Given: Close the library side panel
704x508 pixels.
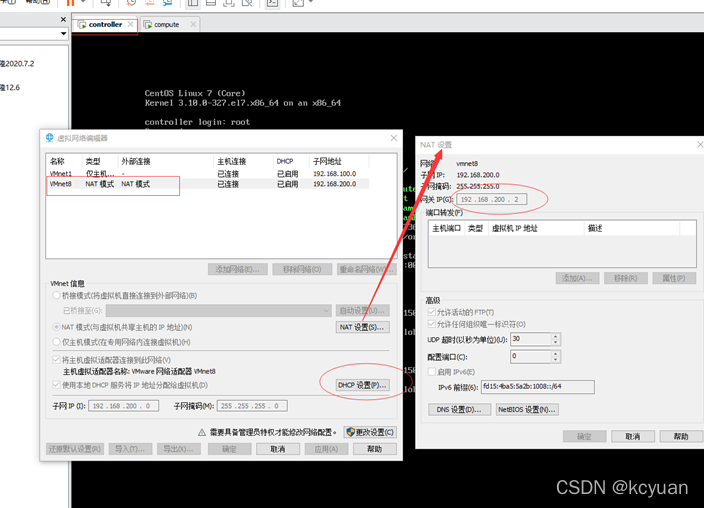Looking at the screenshot, I should click(63, 19).
